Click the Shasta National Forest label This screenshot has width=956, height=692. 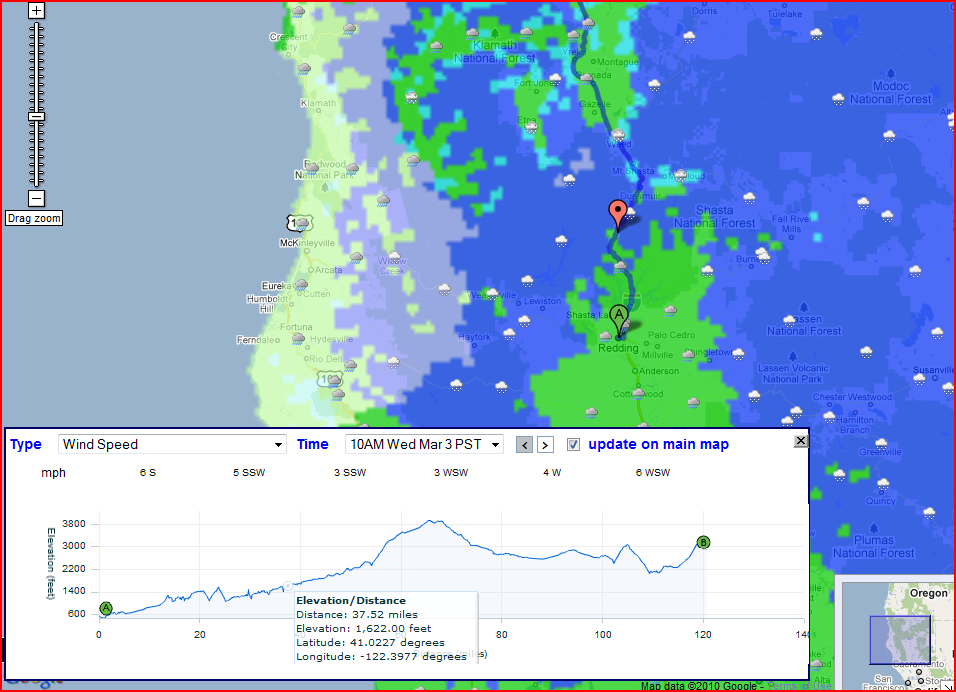pyautogui.click(x=714, y=217)
